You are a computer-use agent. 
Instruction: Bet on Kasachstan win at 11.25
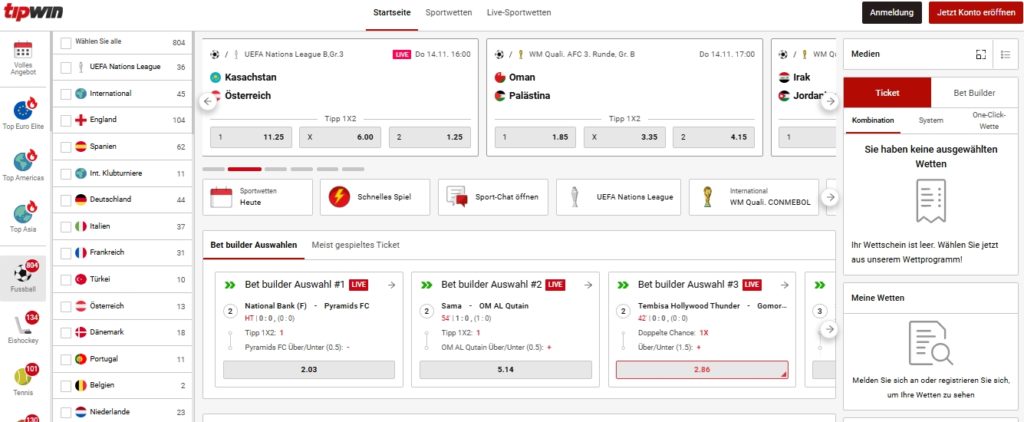point(251,137)
